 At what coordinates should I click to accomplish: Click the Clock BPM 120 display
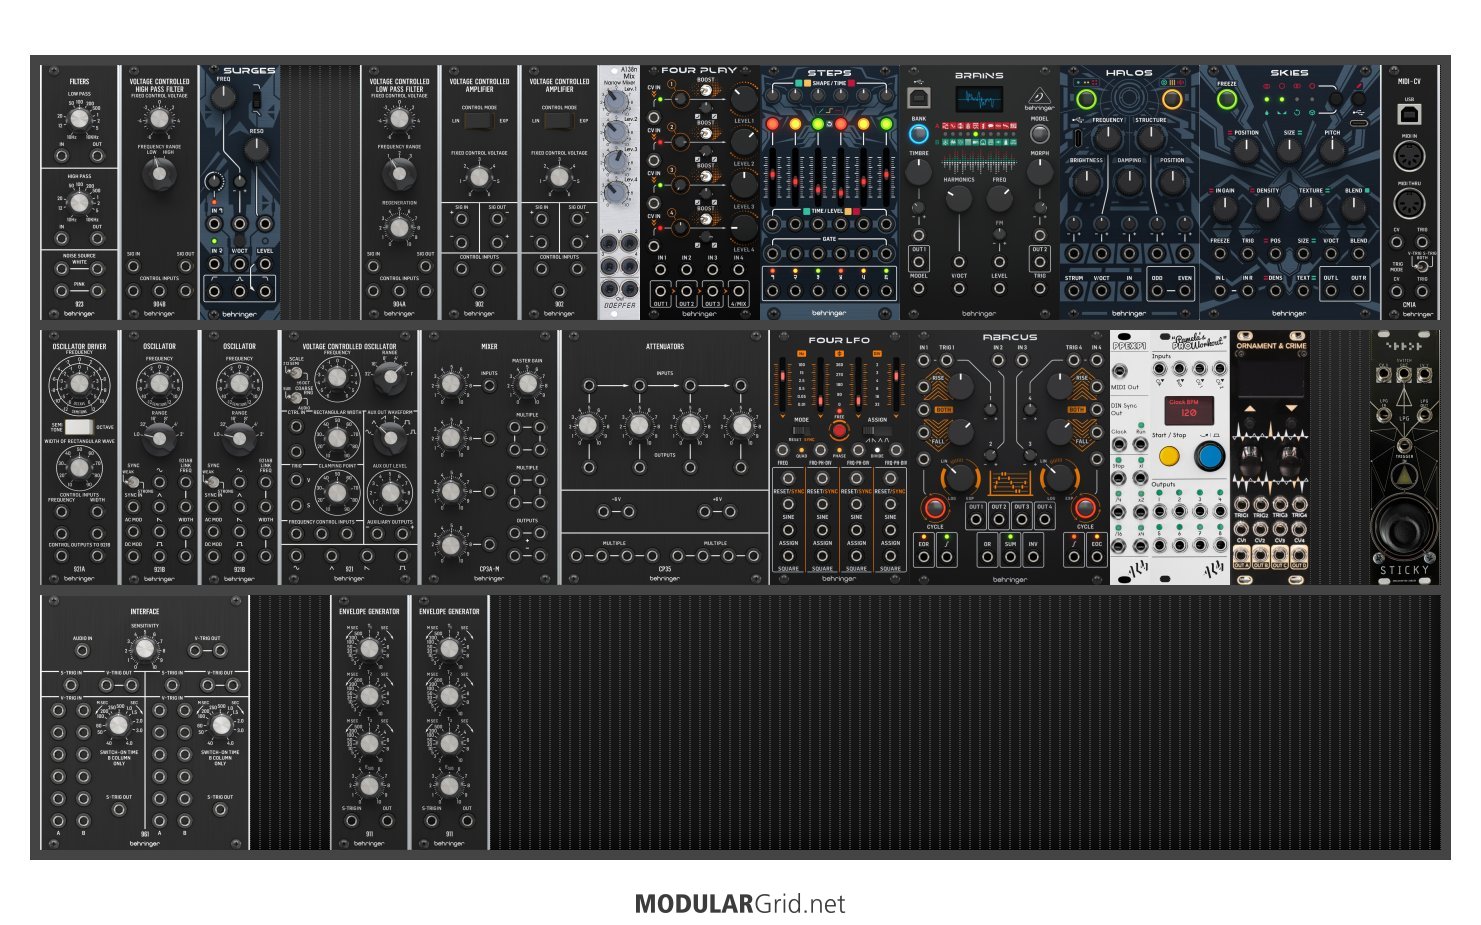click(1190, 409)
